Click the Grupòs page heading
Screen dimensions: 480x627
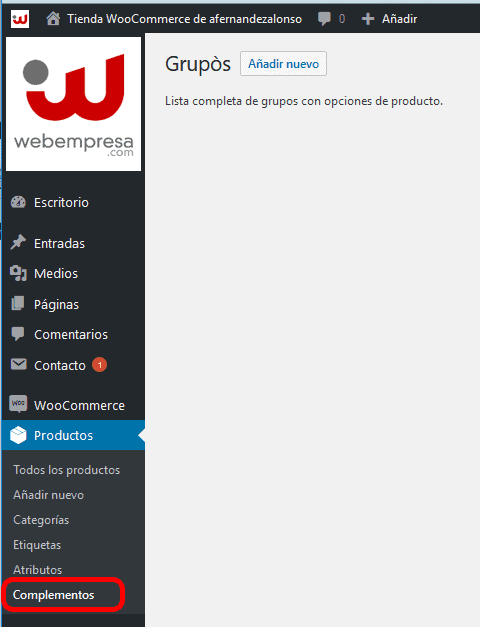pos(198,64)
